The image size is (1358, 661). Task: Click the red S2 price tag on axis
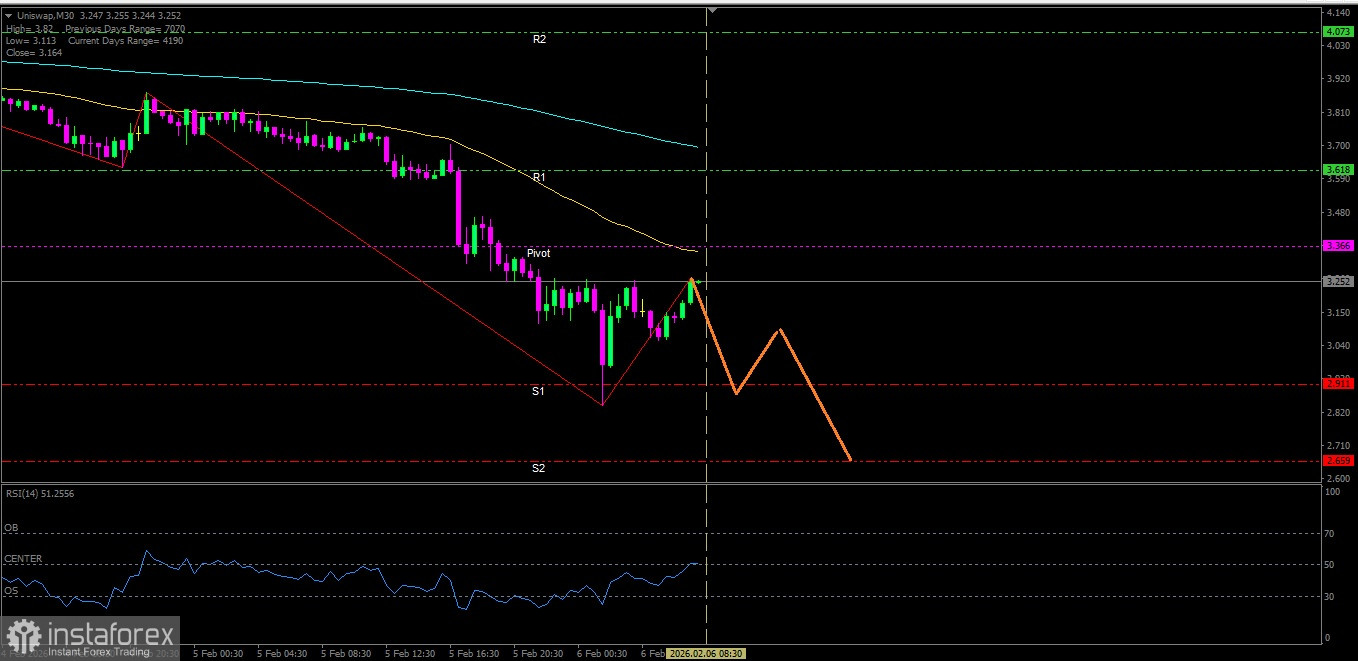point(1338,461)
